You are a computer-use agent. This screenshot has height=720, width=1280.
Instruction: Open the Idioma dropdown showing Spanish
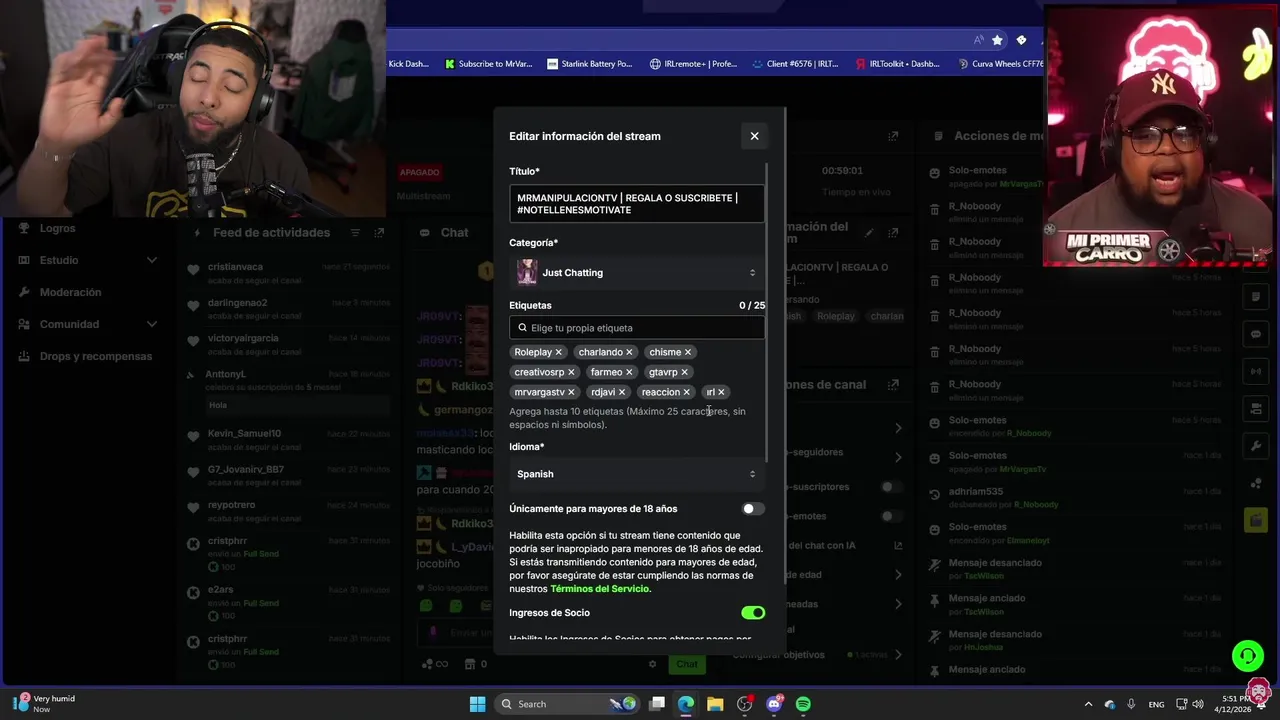[x=637, y=474]
